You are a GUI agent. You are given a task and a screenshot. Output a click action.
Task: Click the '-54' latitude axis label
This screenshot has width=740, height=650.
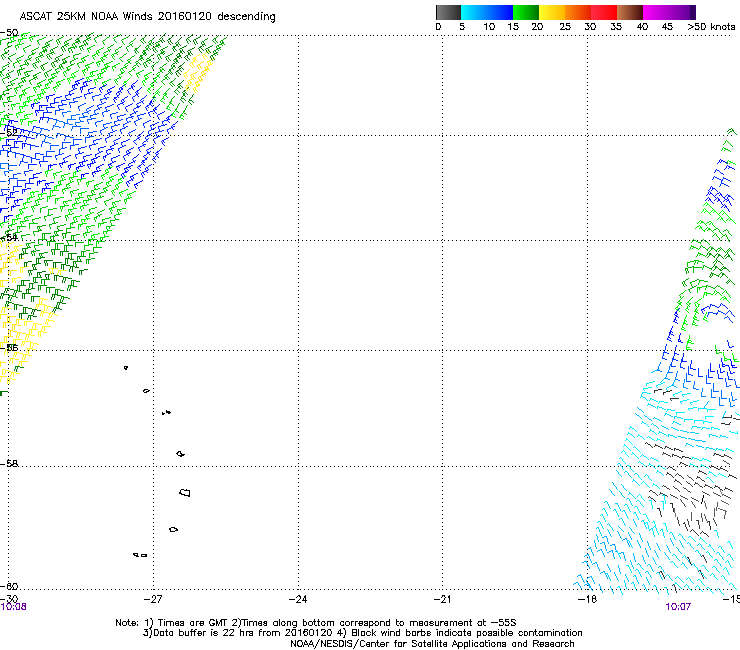pos(9,237)
